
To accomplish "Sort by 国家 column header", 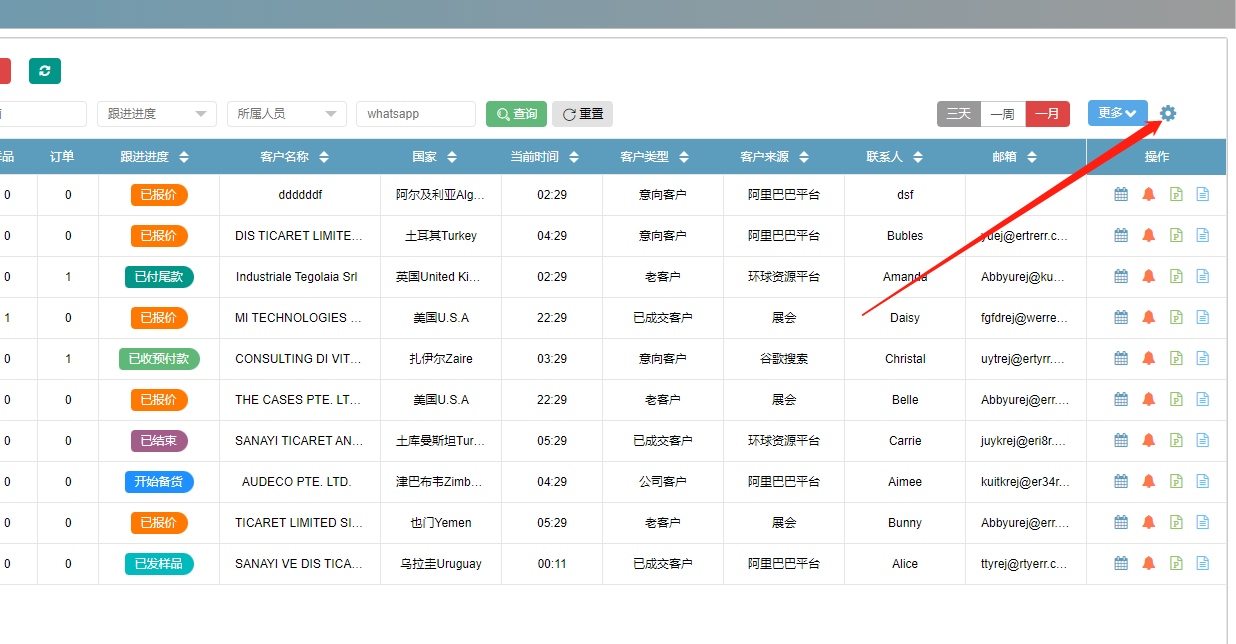I will [434, 157].
